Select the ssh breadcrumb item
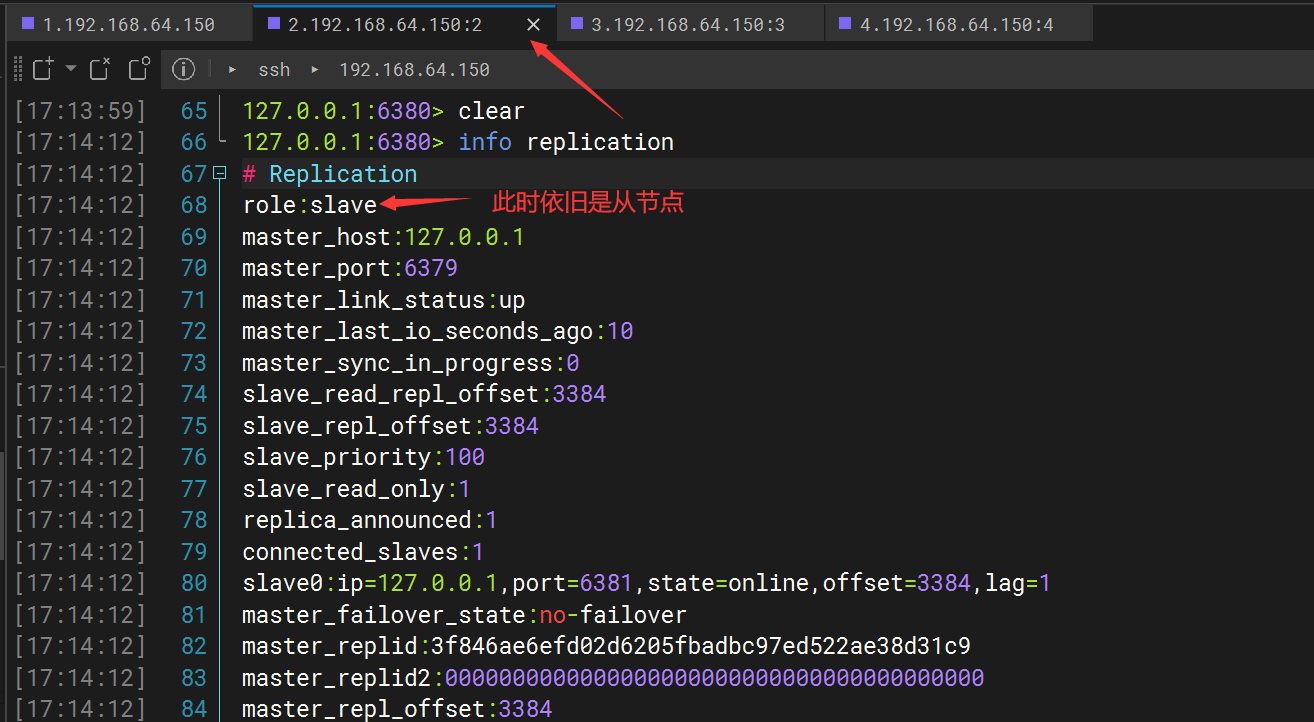Viewport: 1314px width, 722px height. [x=274, y=70]
